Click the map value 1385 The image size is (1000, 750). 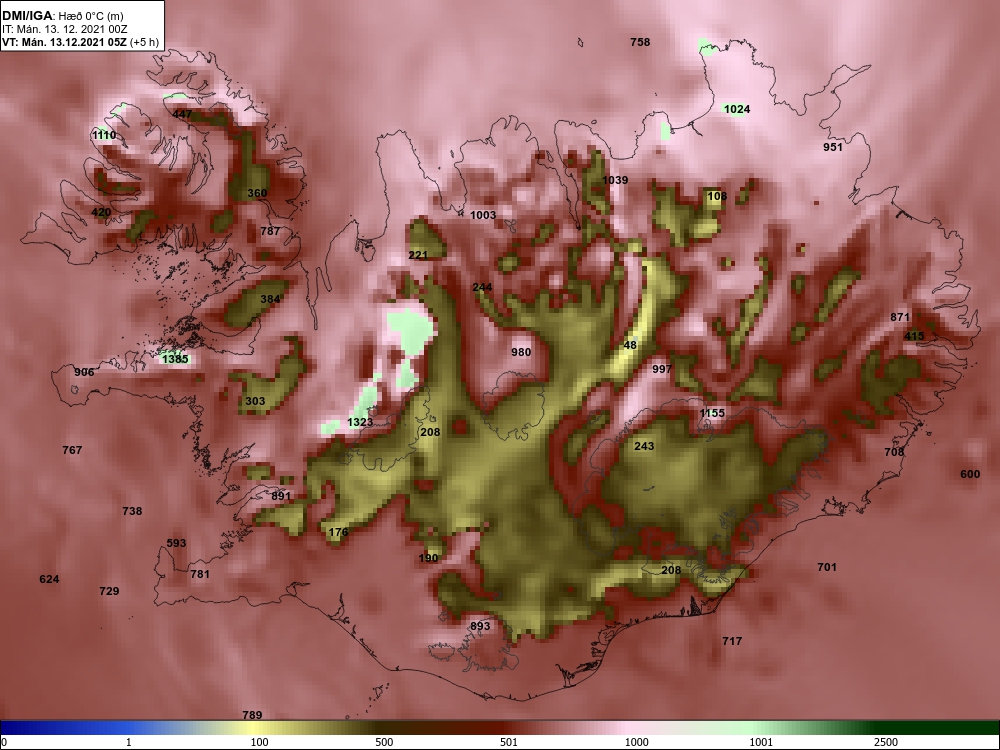pyautogui.click(x=175, y=359)
